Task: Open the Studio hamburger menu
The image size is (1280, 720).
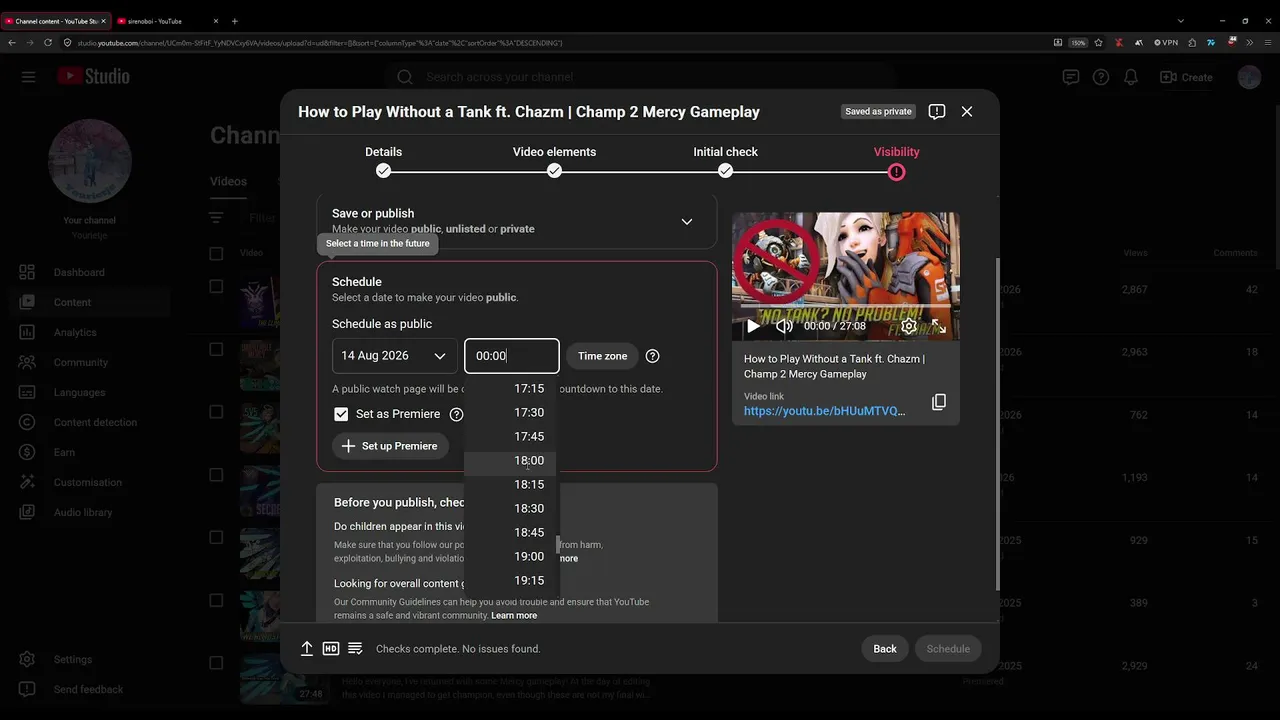Action: [x=28, y=77]
